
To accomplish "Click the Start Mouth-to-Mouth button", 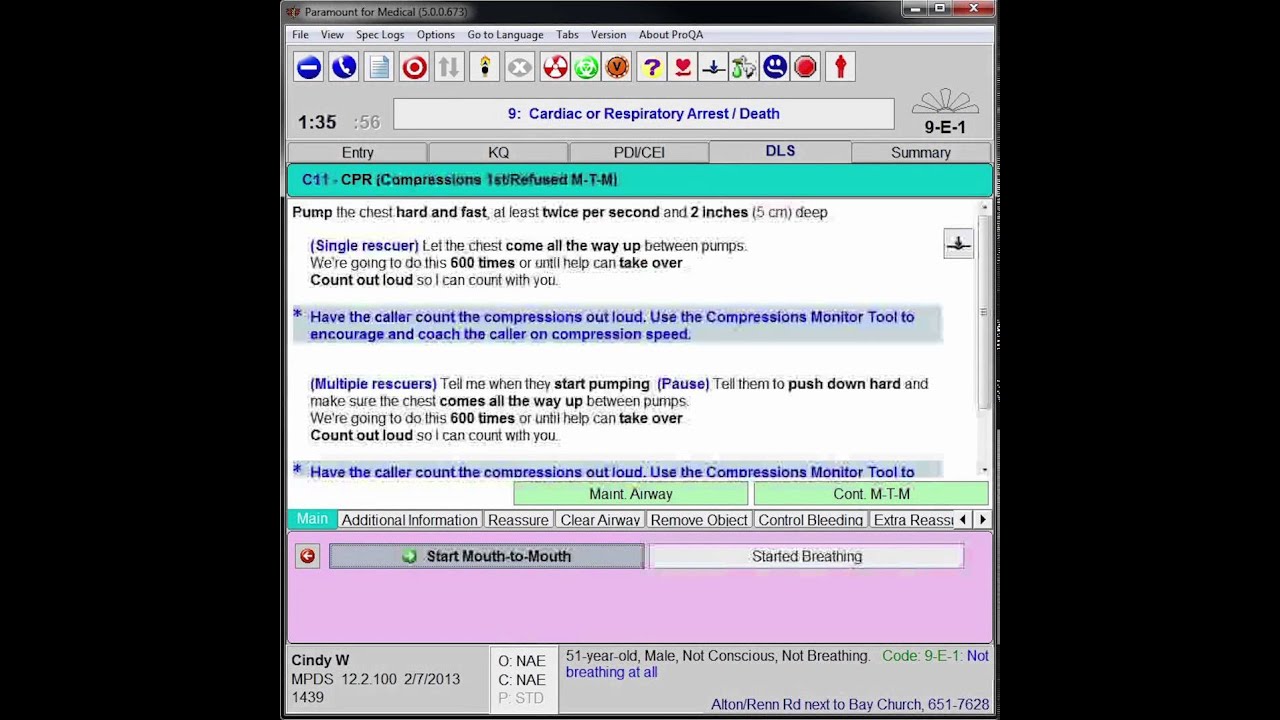I will click(486, 556).
